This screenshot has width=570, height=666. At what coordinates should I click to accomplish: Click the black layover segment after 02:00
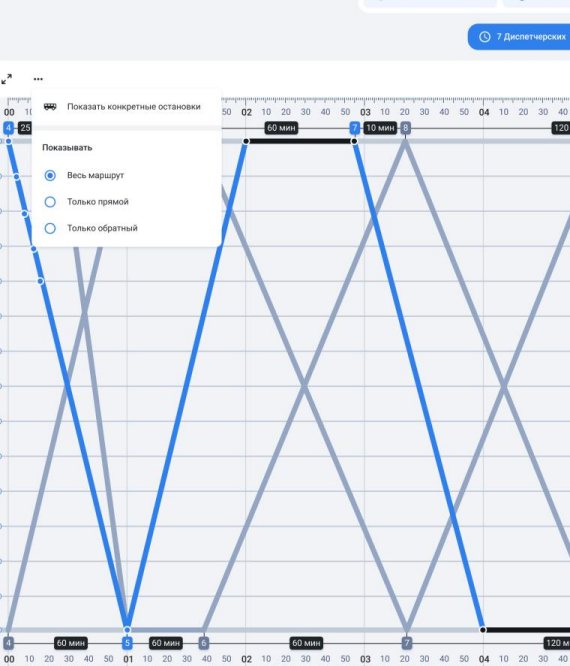tap(300, 141)
